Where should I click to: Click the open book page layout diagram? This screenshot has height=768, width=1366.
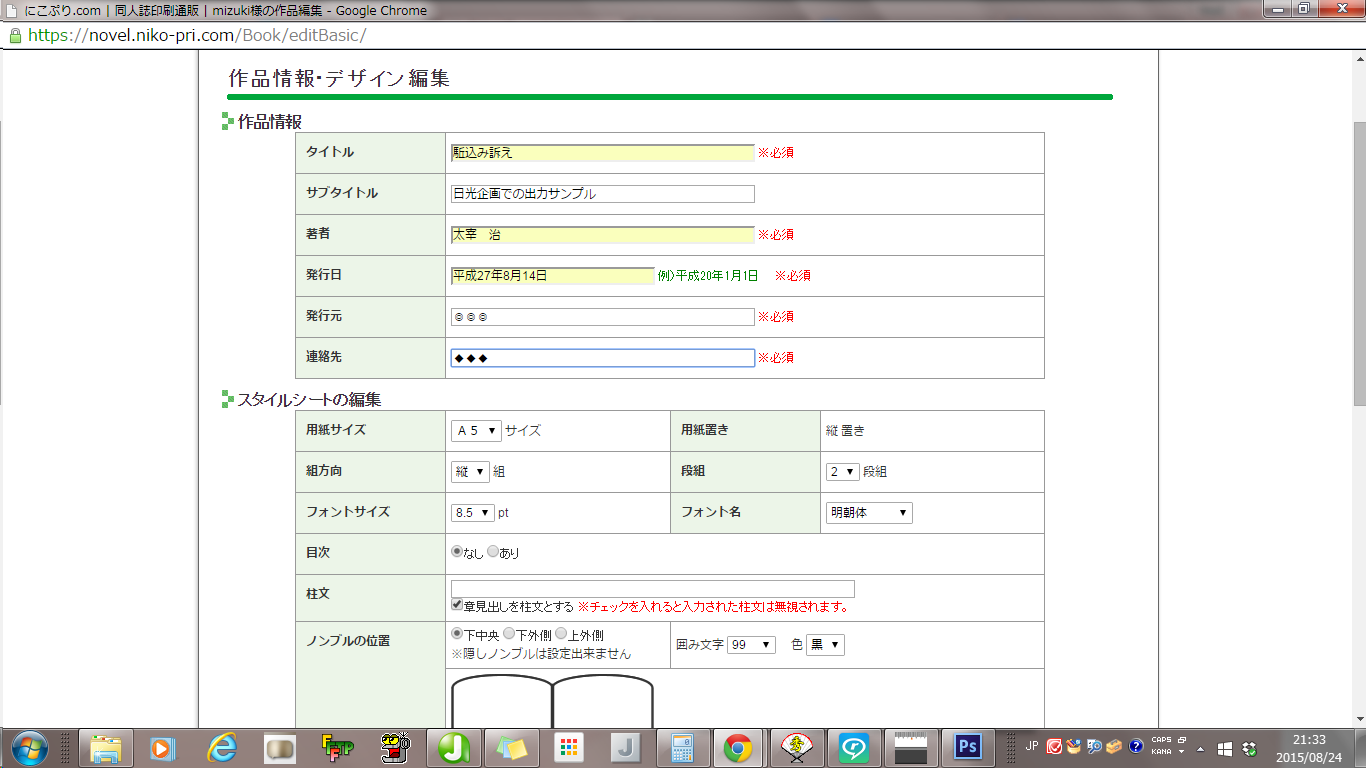552,700
